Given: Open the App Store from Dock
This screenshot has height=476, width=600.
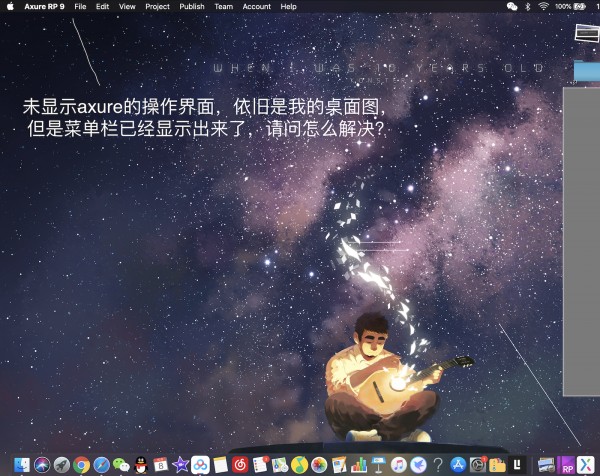Looking at the screenshot, I should 458,465.
